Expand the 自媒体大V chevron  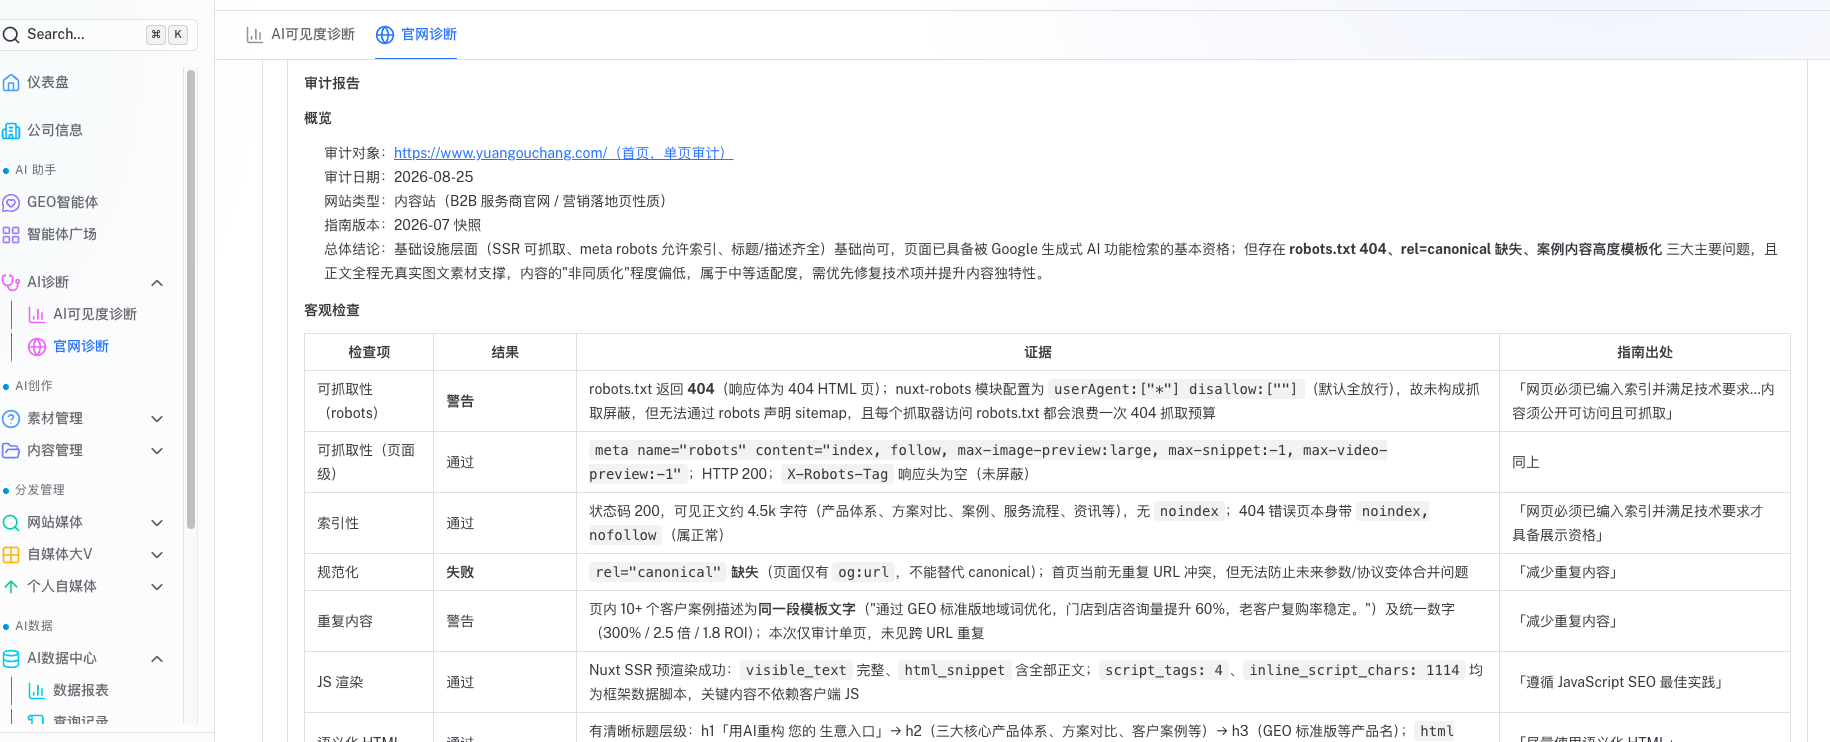[x=157, y=554]
